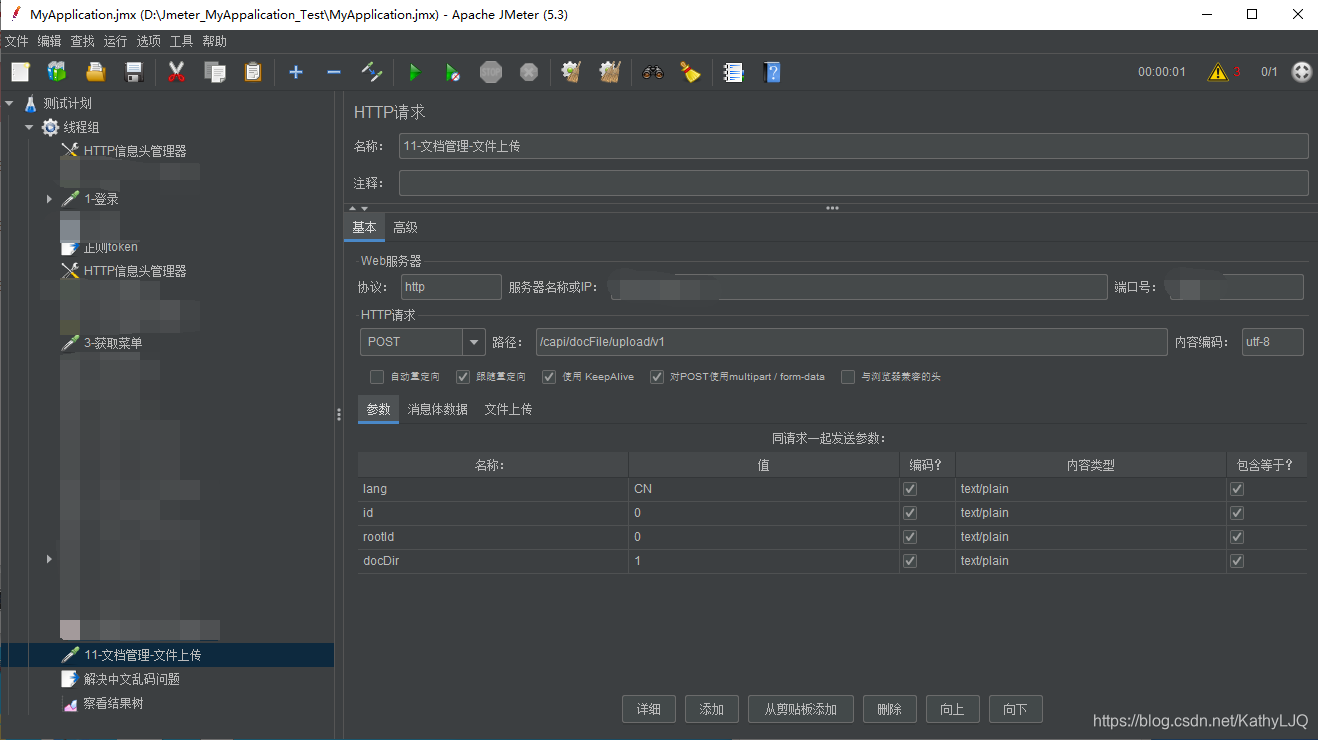The image size is (1318, 740).
Task: Collapse all tree nodes with minus icon
Action: (334, 72)
